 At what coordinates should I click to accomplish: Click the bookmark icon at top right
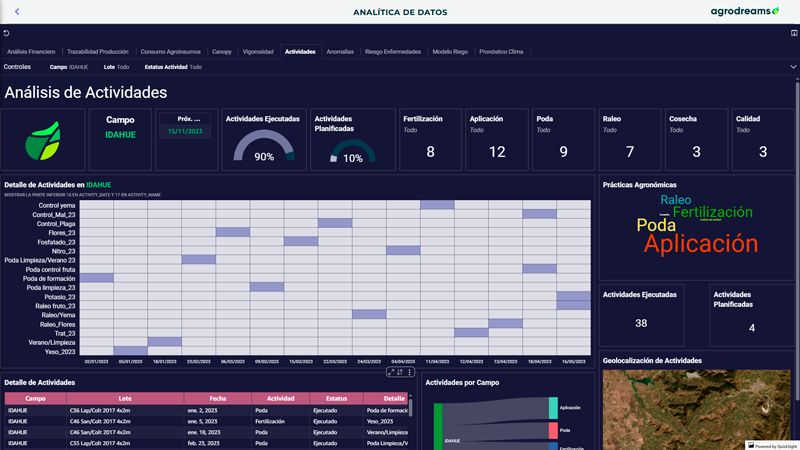(793, 33)
